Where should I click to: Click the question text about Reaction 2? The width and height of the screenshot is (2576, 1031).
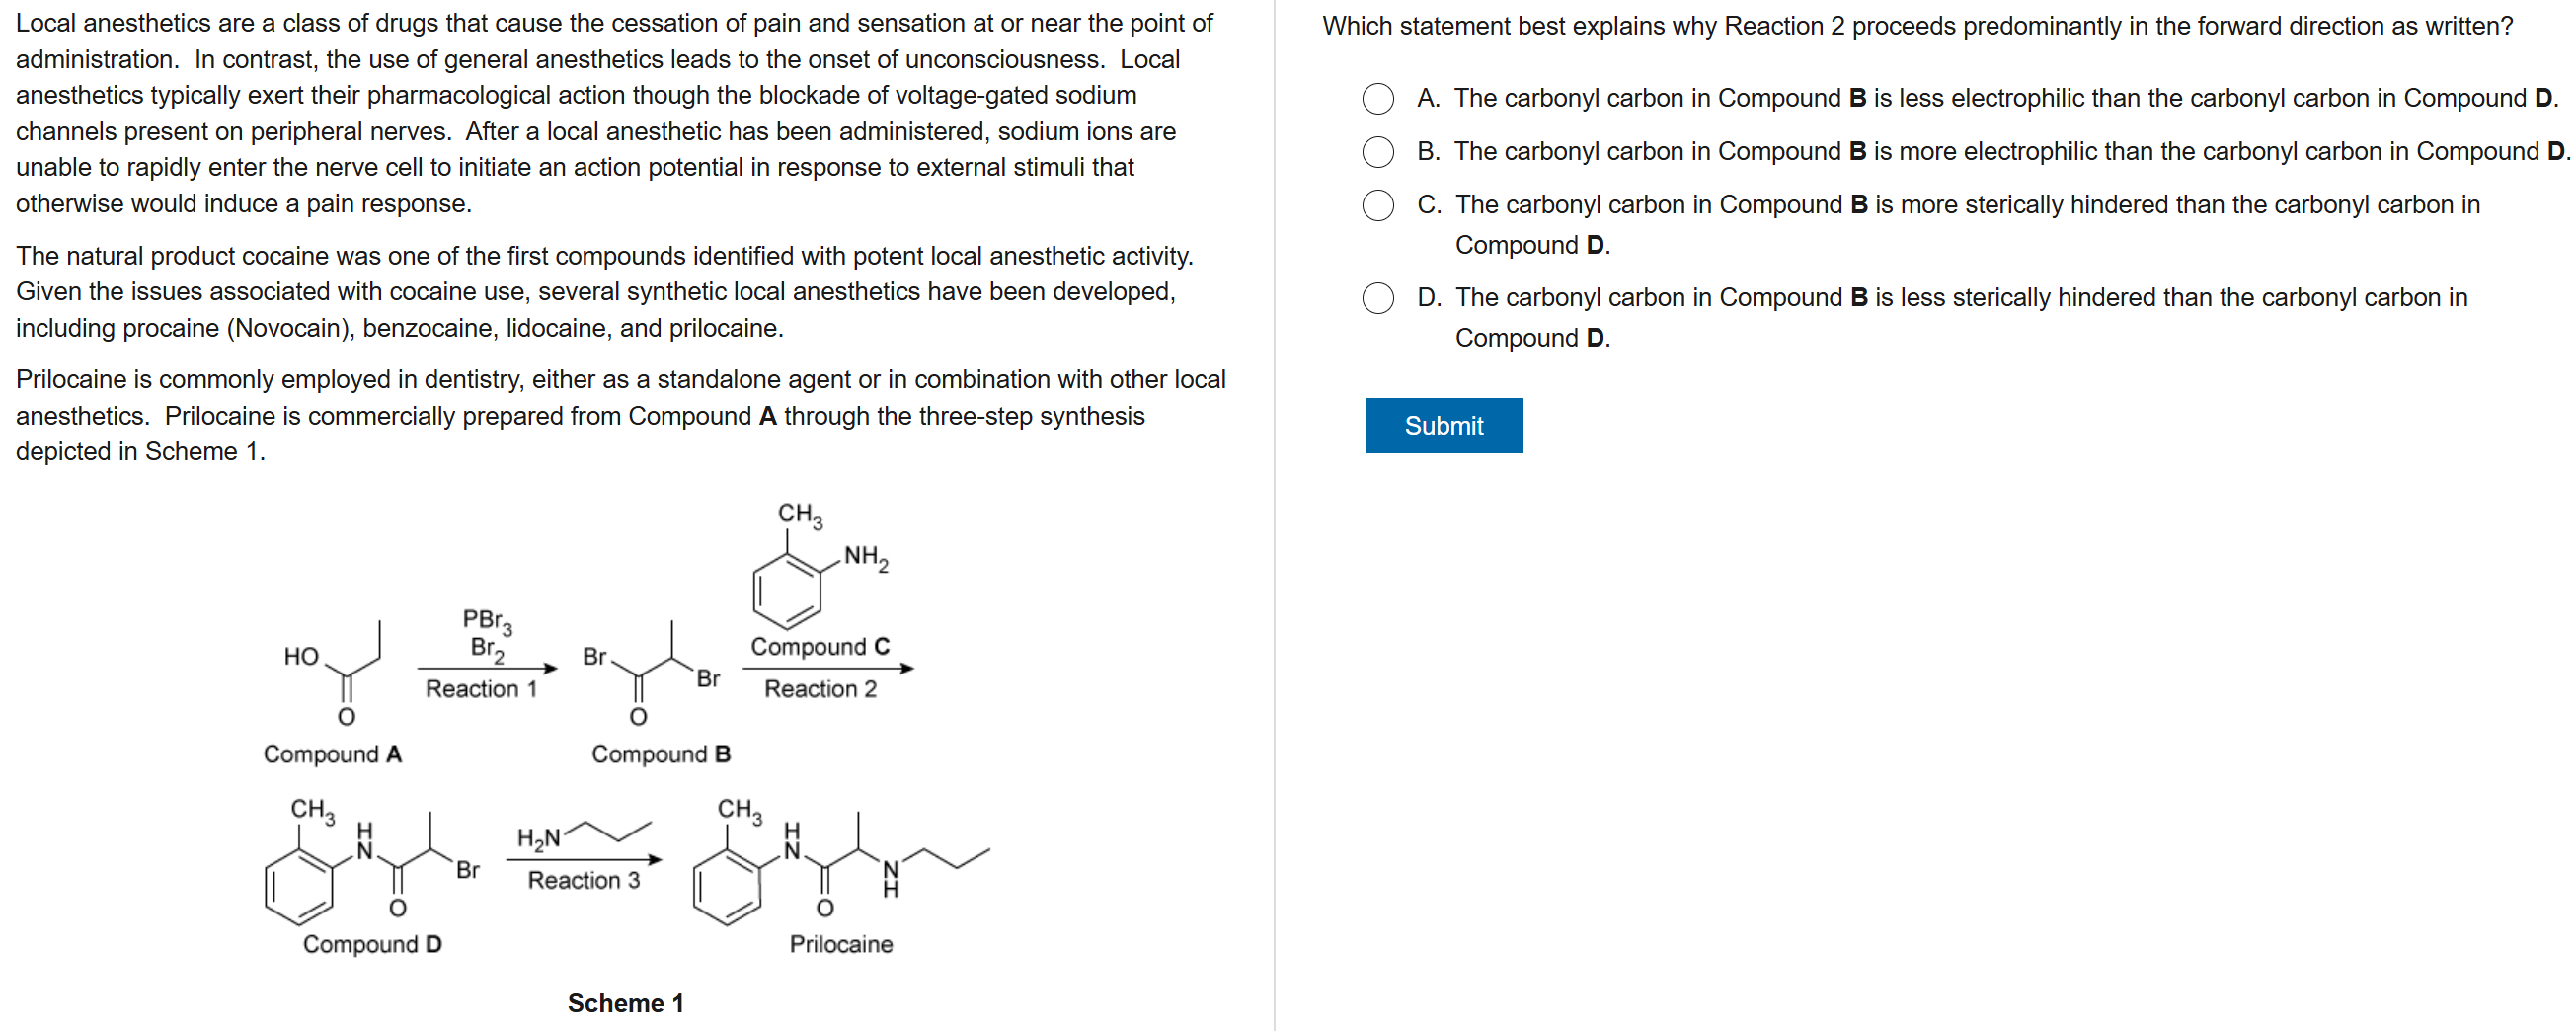tap(1916, 26)
